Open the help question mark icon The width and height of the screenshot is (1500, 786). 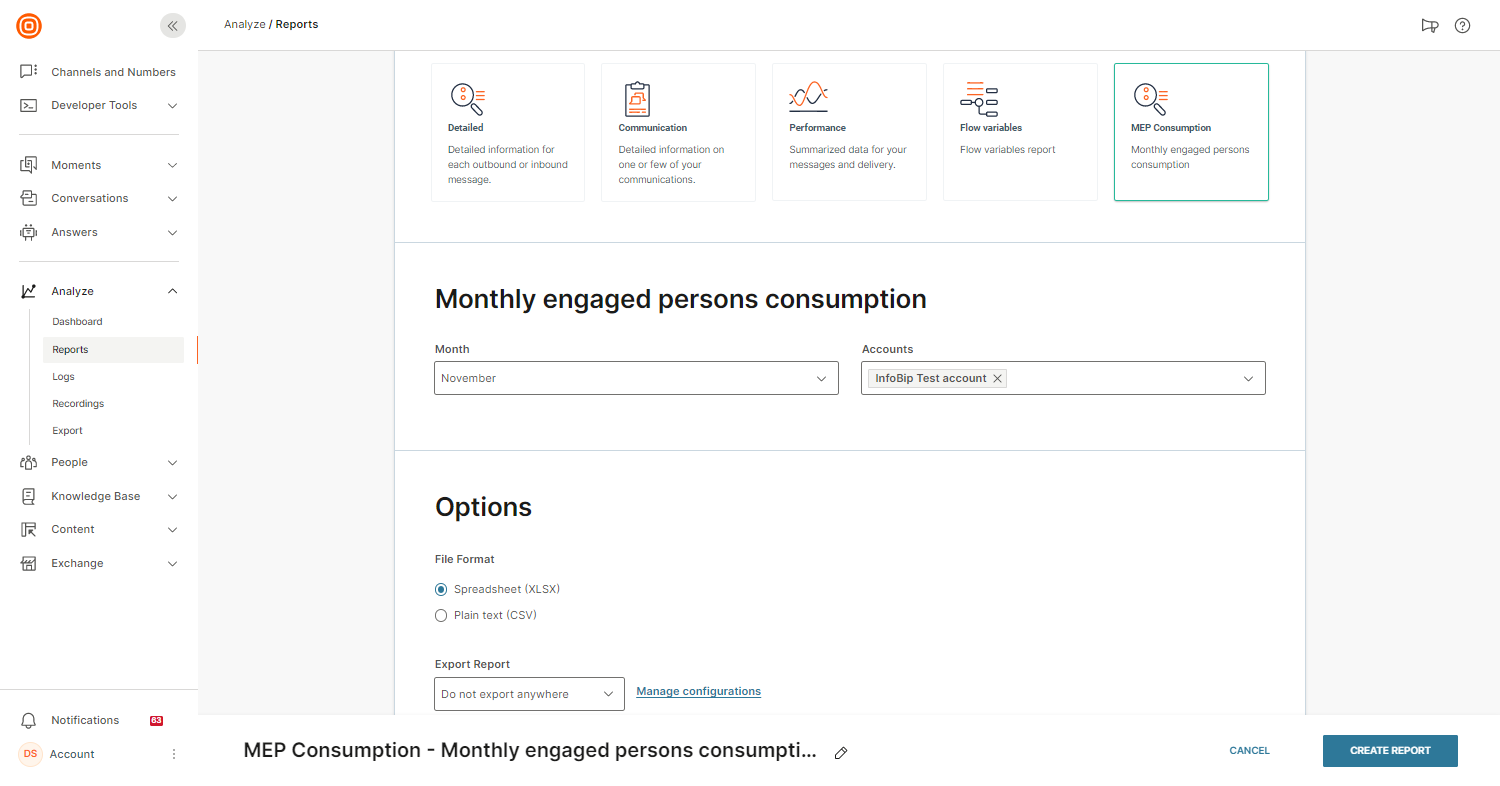[1462, 26]
